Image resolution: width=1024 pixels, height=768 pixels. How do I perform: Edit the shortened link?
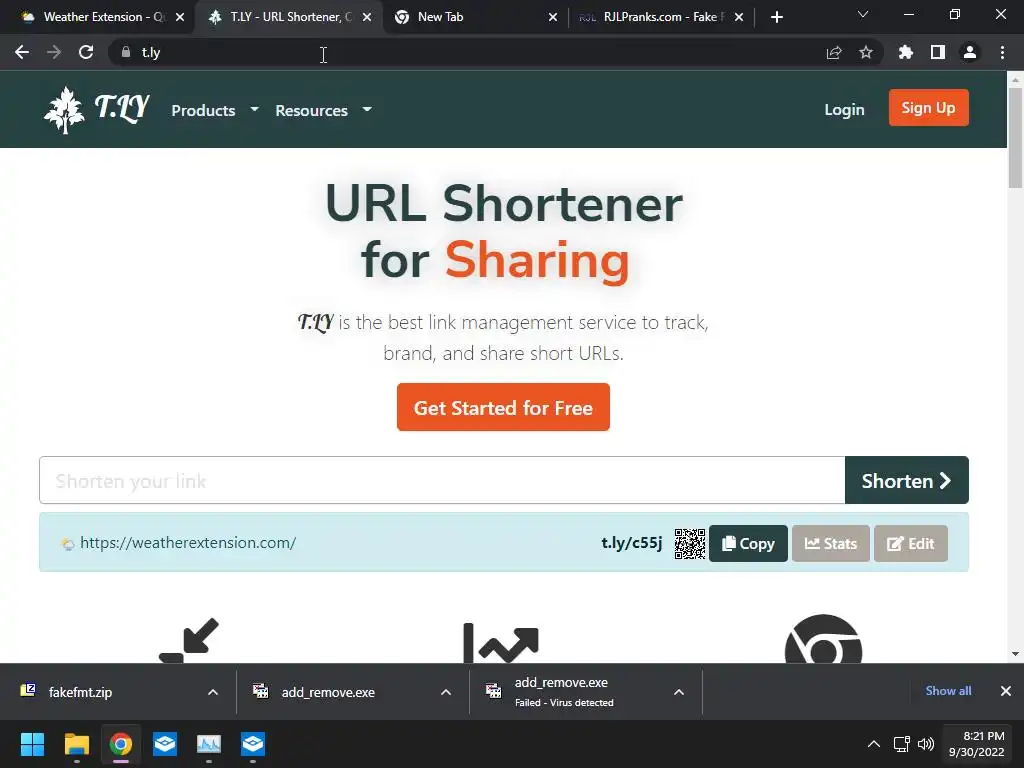(910, 543)
